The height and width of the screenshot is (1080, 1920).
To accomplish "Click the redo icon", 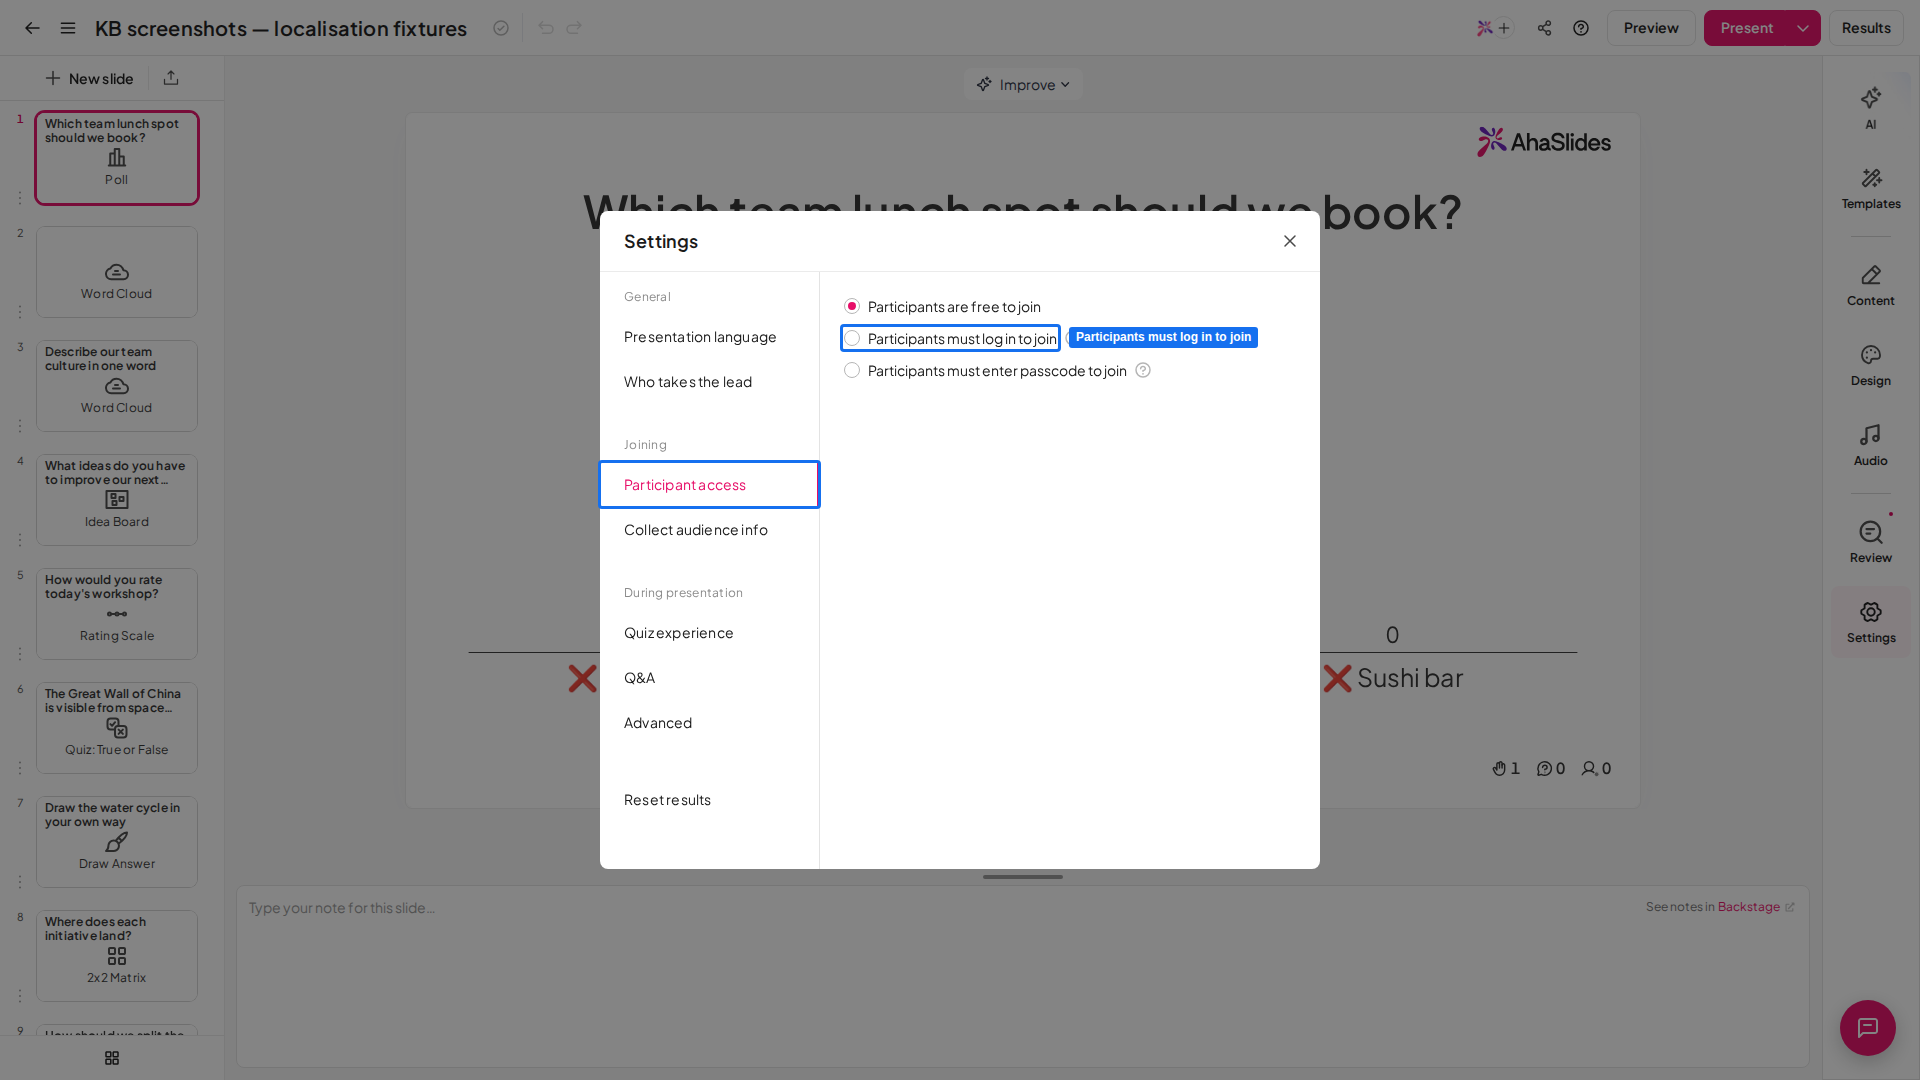I will (x=574, y=28).
